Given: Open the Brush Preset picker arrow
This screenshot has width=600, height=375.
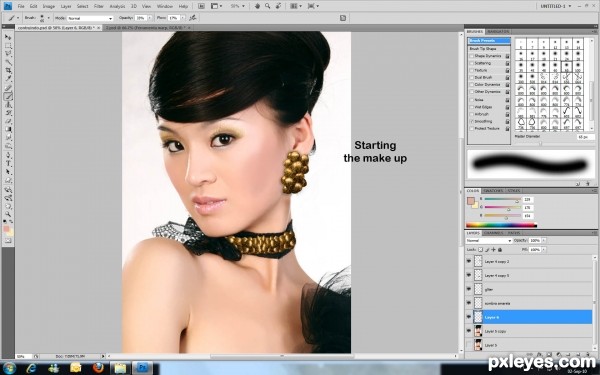Looking at the screenshot, I should click(x=49, y=18).
